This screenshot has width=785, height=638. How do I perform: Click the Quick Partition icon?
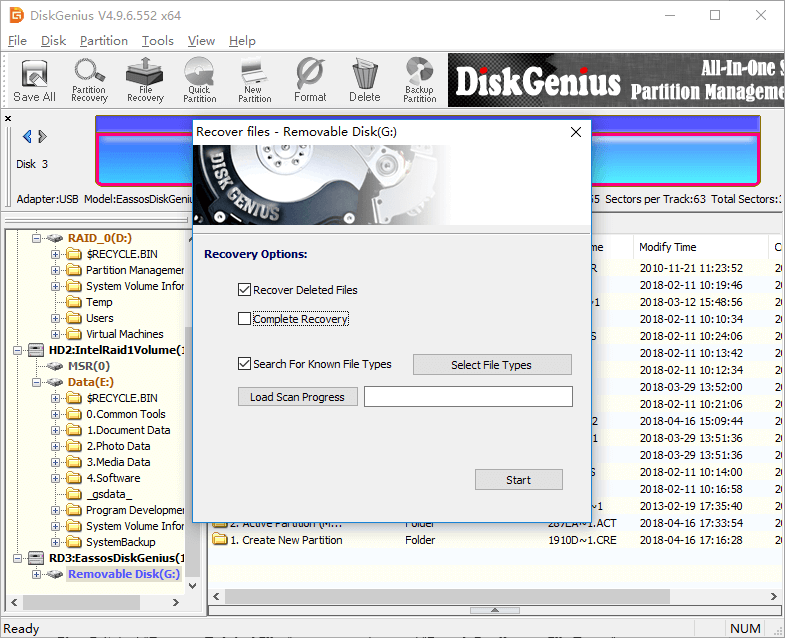pos(199,80)
